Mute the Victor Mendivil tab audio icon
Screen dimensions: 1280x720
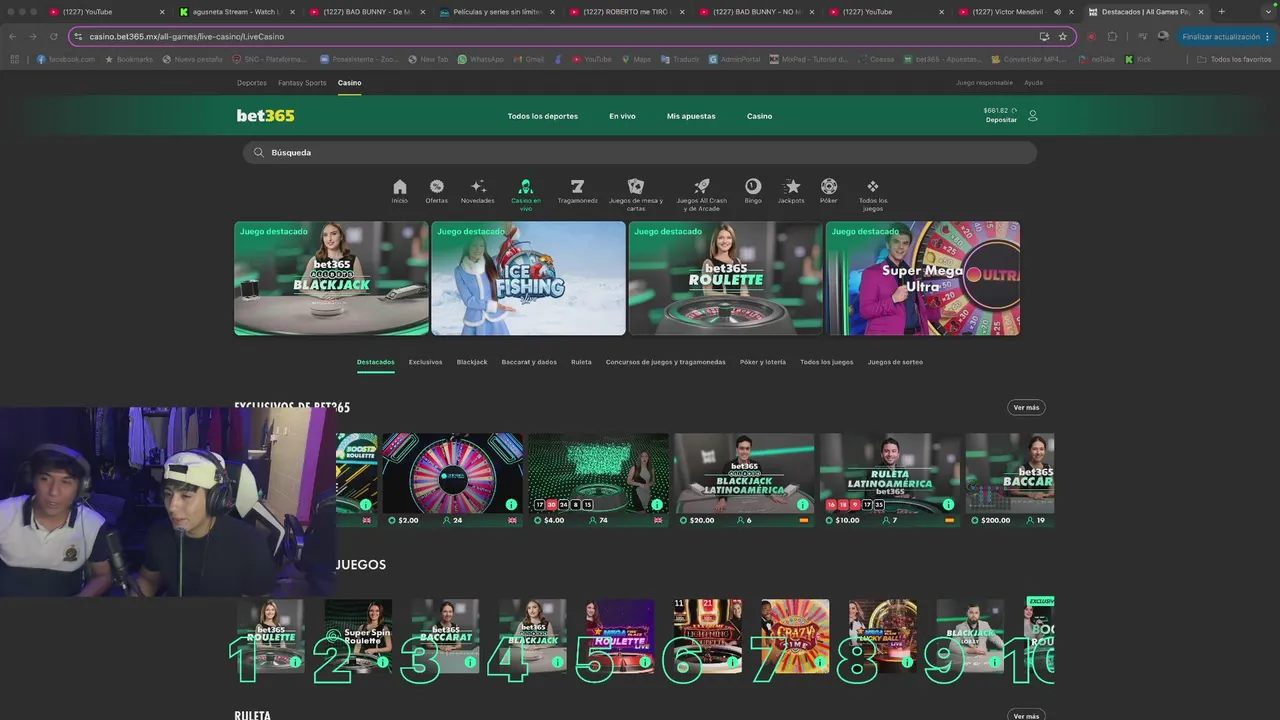(x=1058, y=12)
